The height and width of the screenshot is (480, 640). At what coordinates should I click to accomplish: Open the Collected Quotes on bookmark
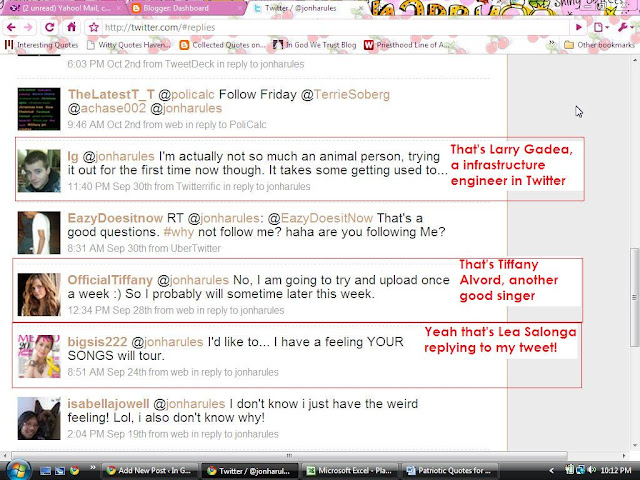(223, 45)
